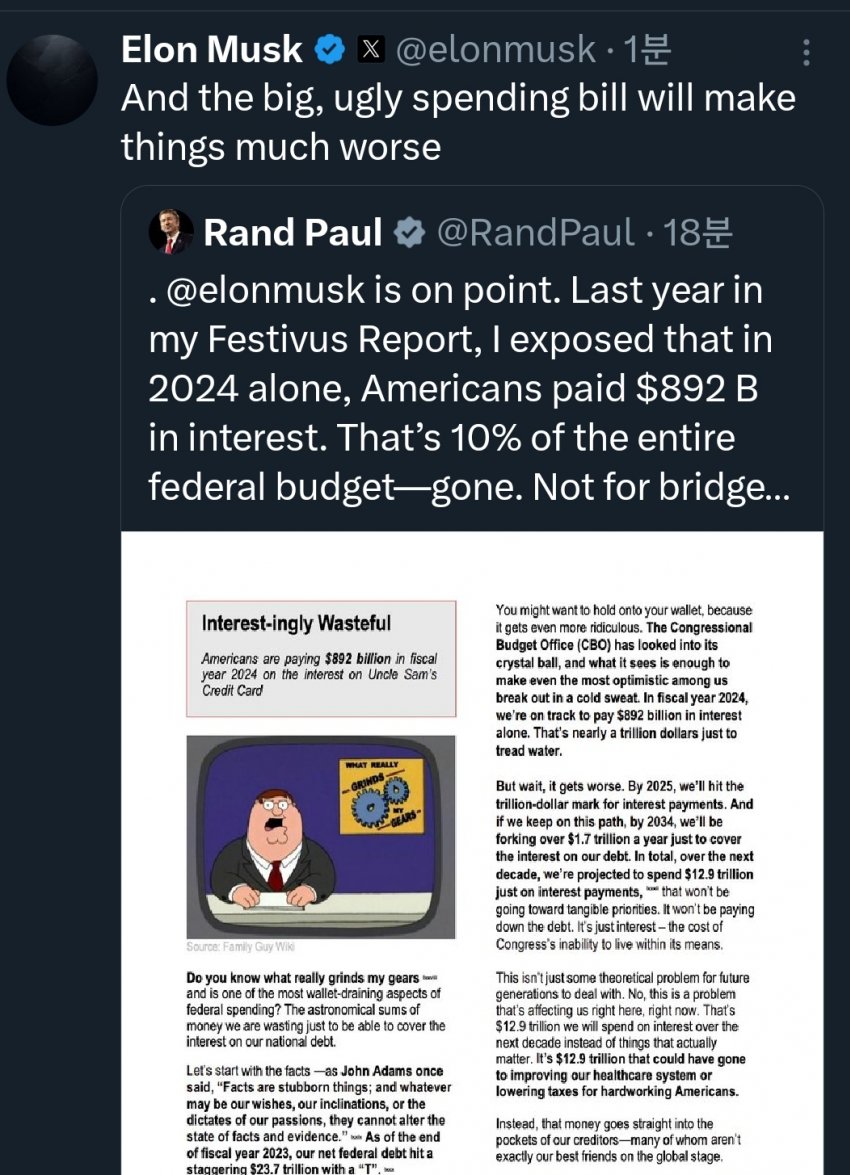Tap the 18분 timestamp on the quoted post

point(698,233)
